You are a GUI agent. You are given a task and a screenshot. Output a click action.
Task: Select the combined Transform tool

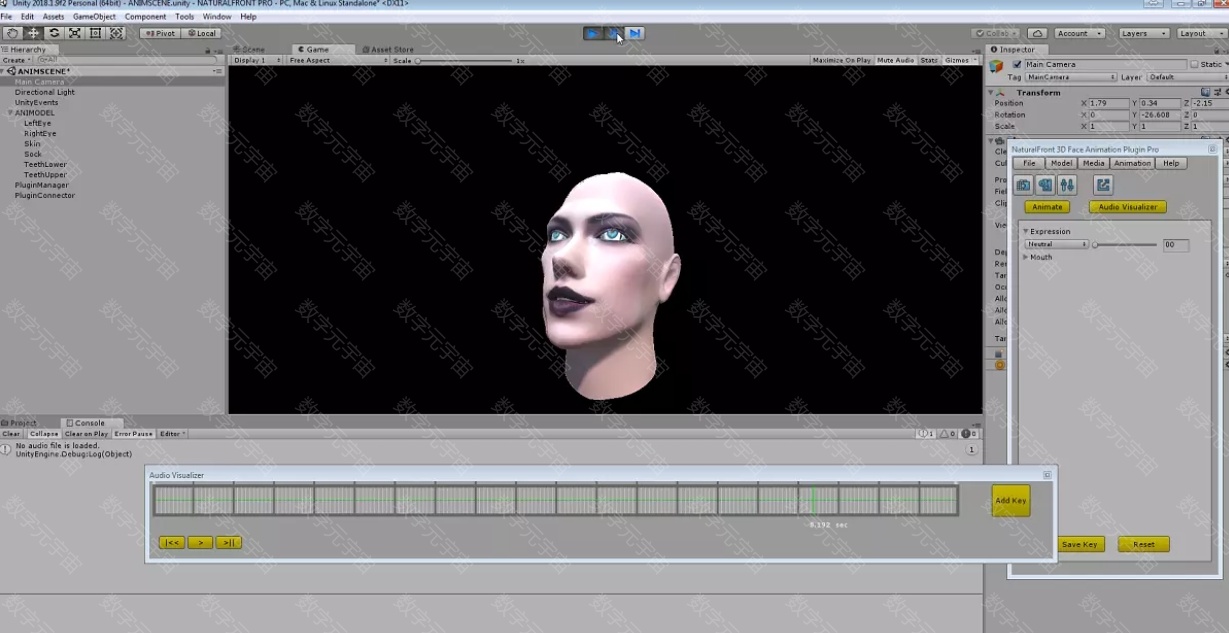pos(117,33)
